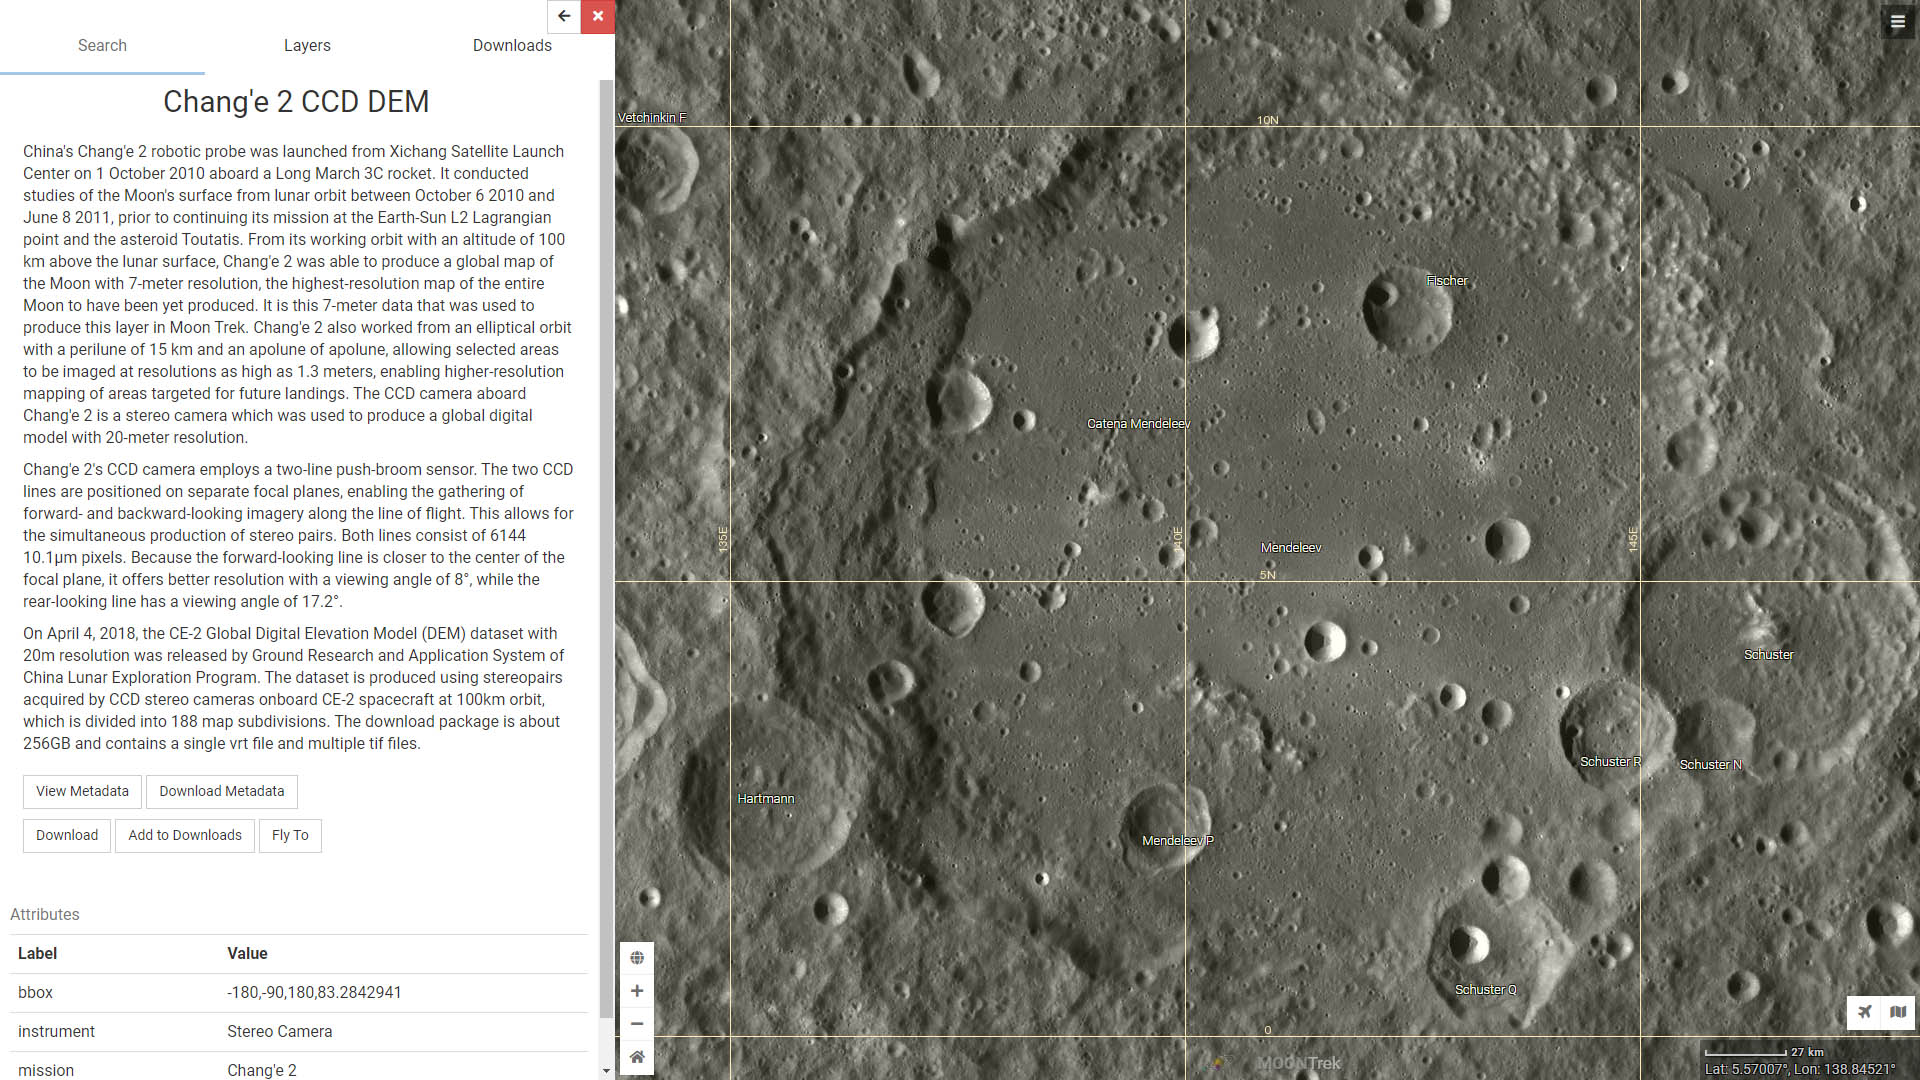The width and height of the screenshot is (1920, 1080).
Task: Click the Attributes section heading
Action: 45,915
